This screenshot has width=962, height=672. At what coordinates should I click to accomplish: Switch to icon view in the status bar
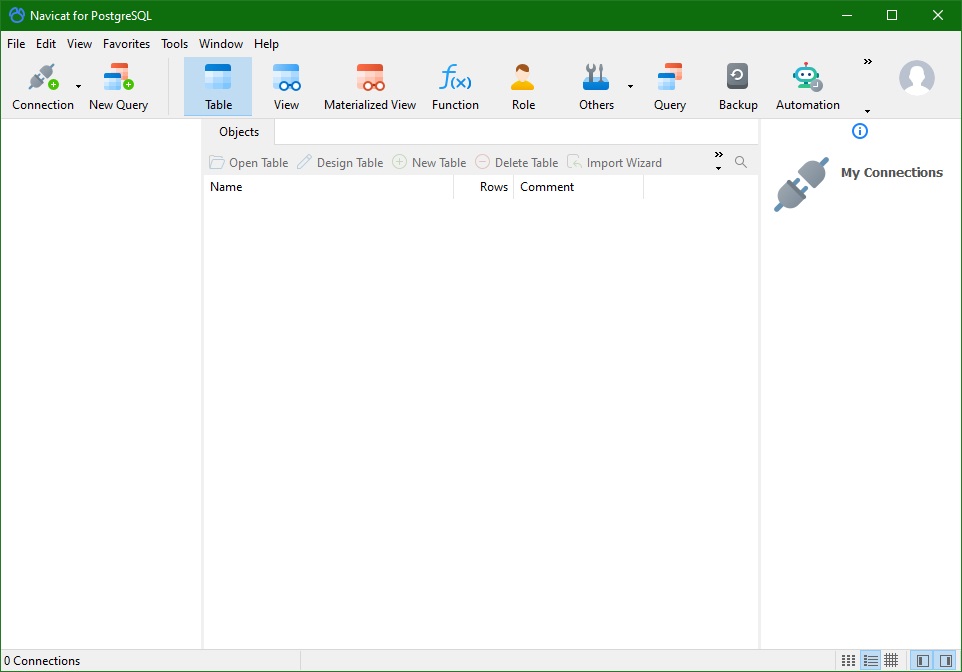848,660
